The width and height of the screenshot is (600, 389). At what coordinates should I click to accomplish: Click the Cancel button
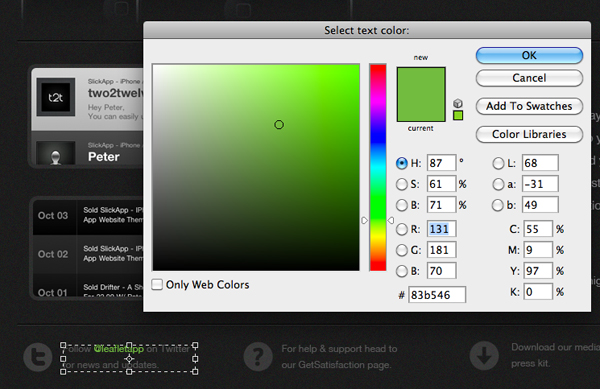coord(529,78)
